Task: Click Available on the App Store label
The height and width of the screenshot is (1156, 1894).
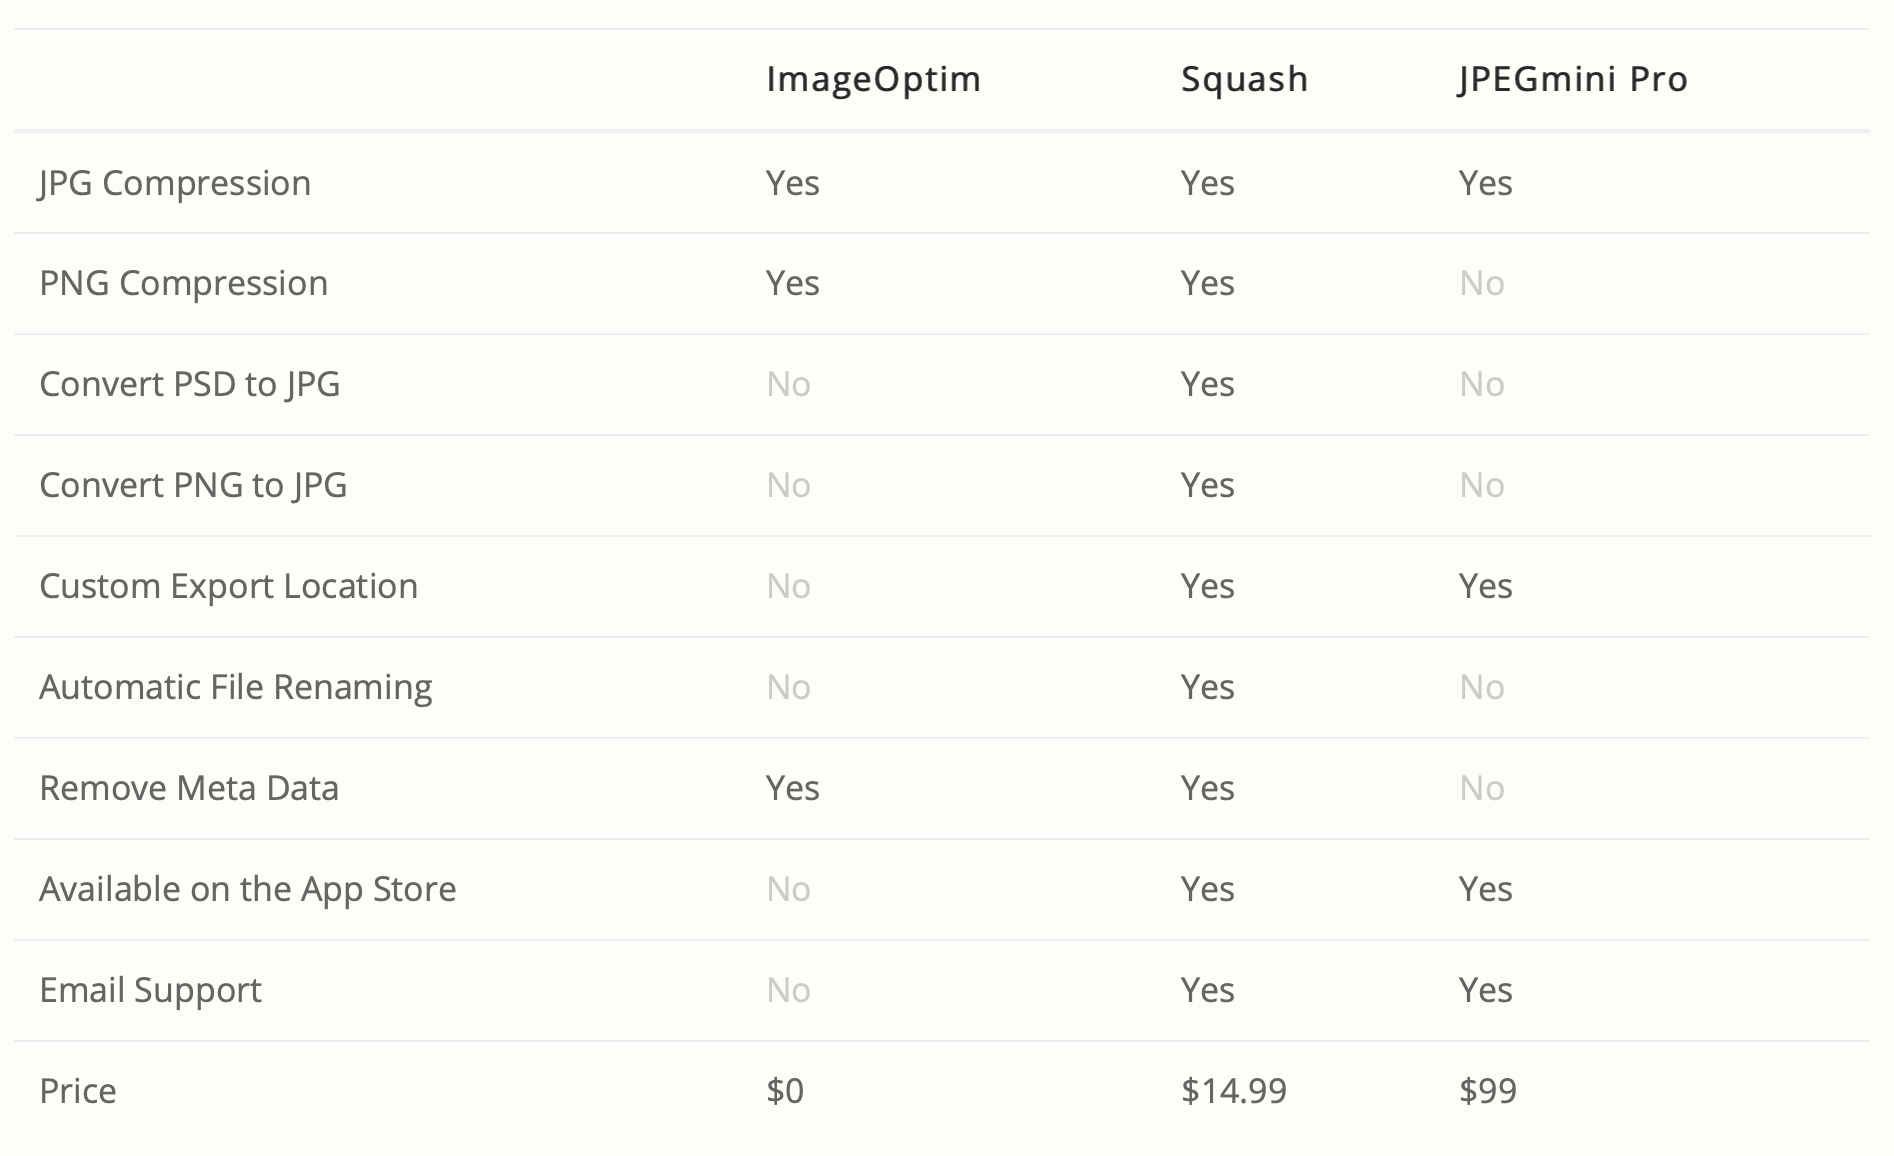Action: (248, 890)
